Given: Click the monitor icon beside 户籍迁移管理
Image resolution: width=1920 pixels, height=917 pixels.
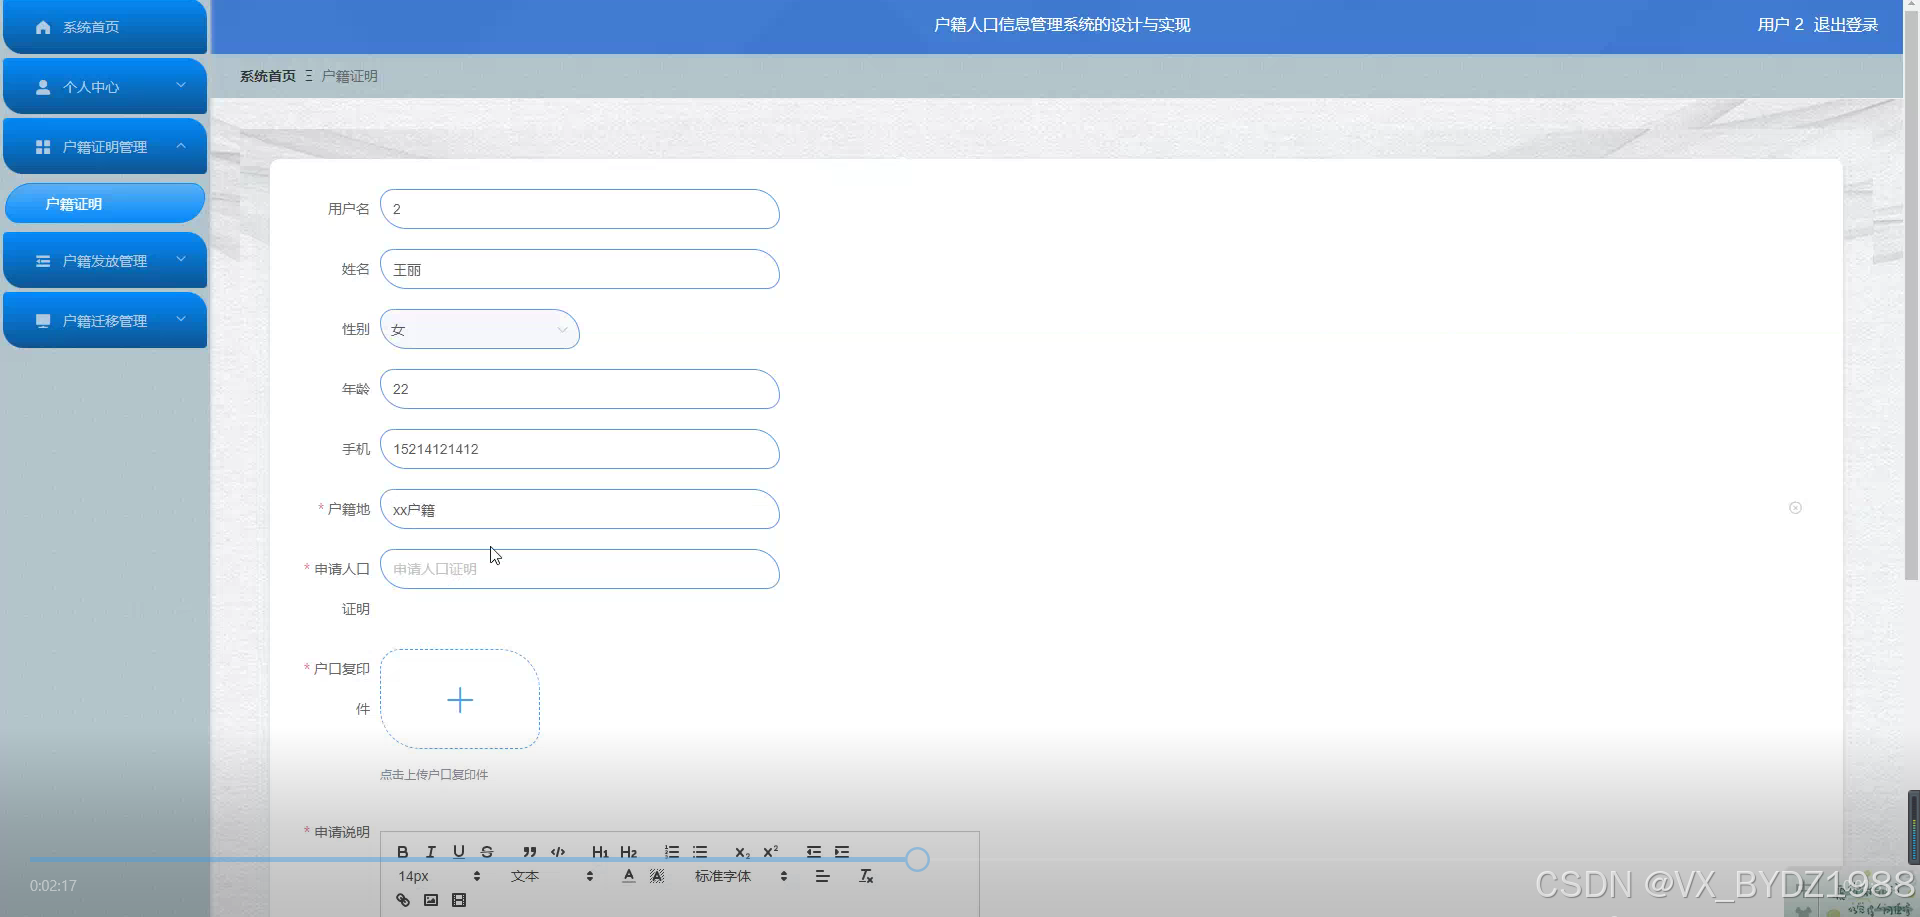Looking at the screenshot, I should point(43,321).
